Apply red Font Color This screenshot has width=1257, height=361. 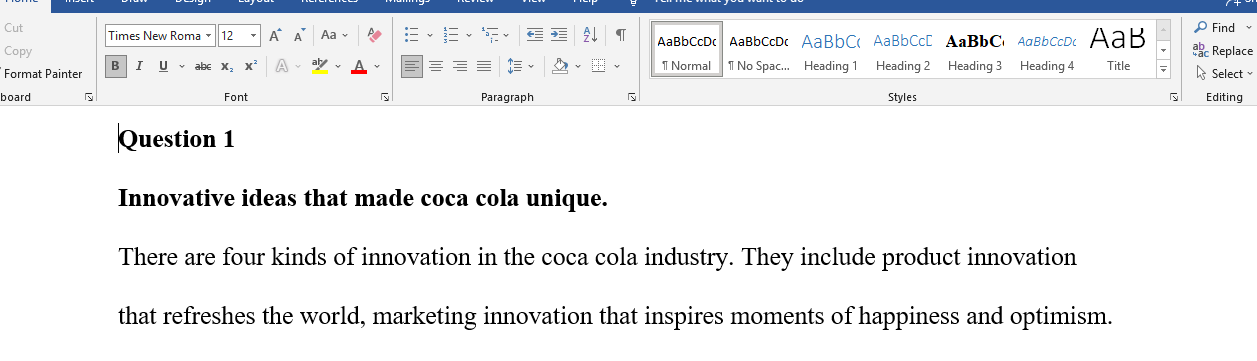coord(359,66)
